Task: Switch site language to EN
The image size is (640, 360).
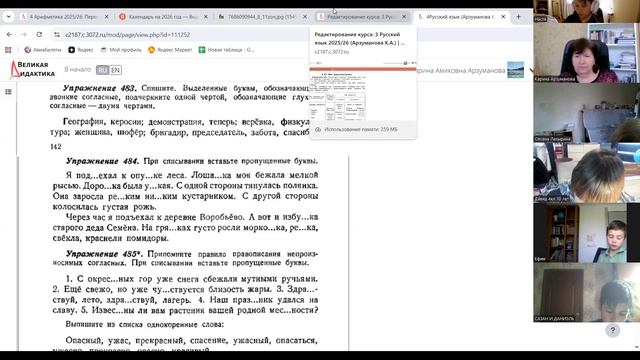Action: pyautogui.click(x=116, y=70)
